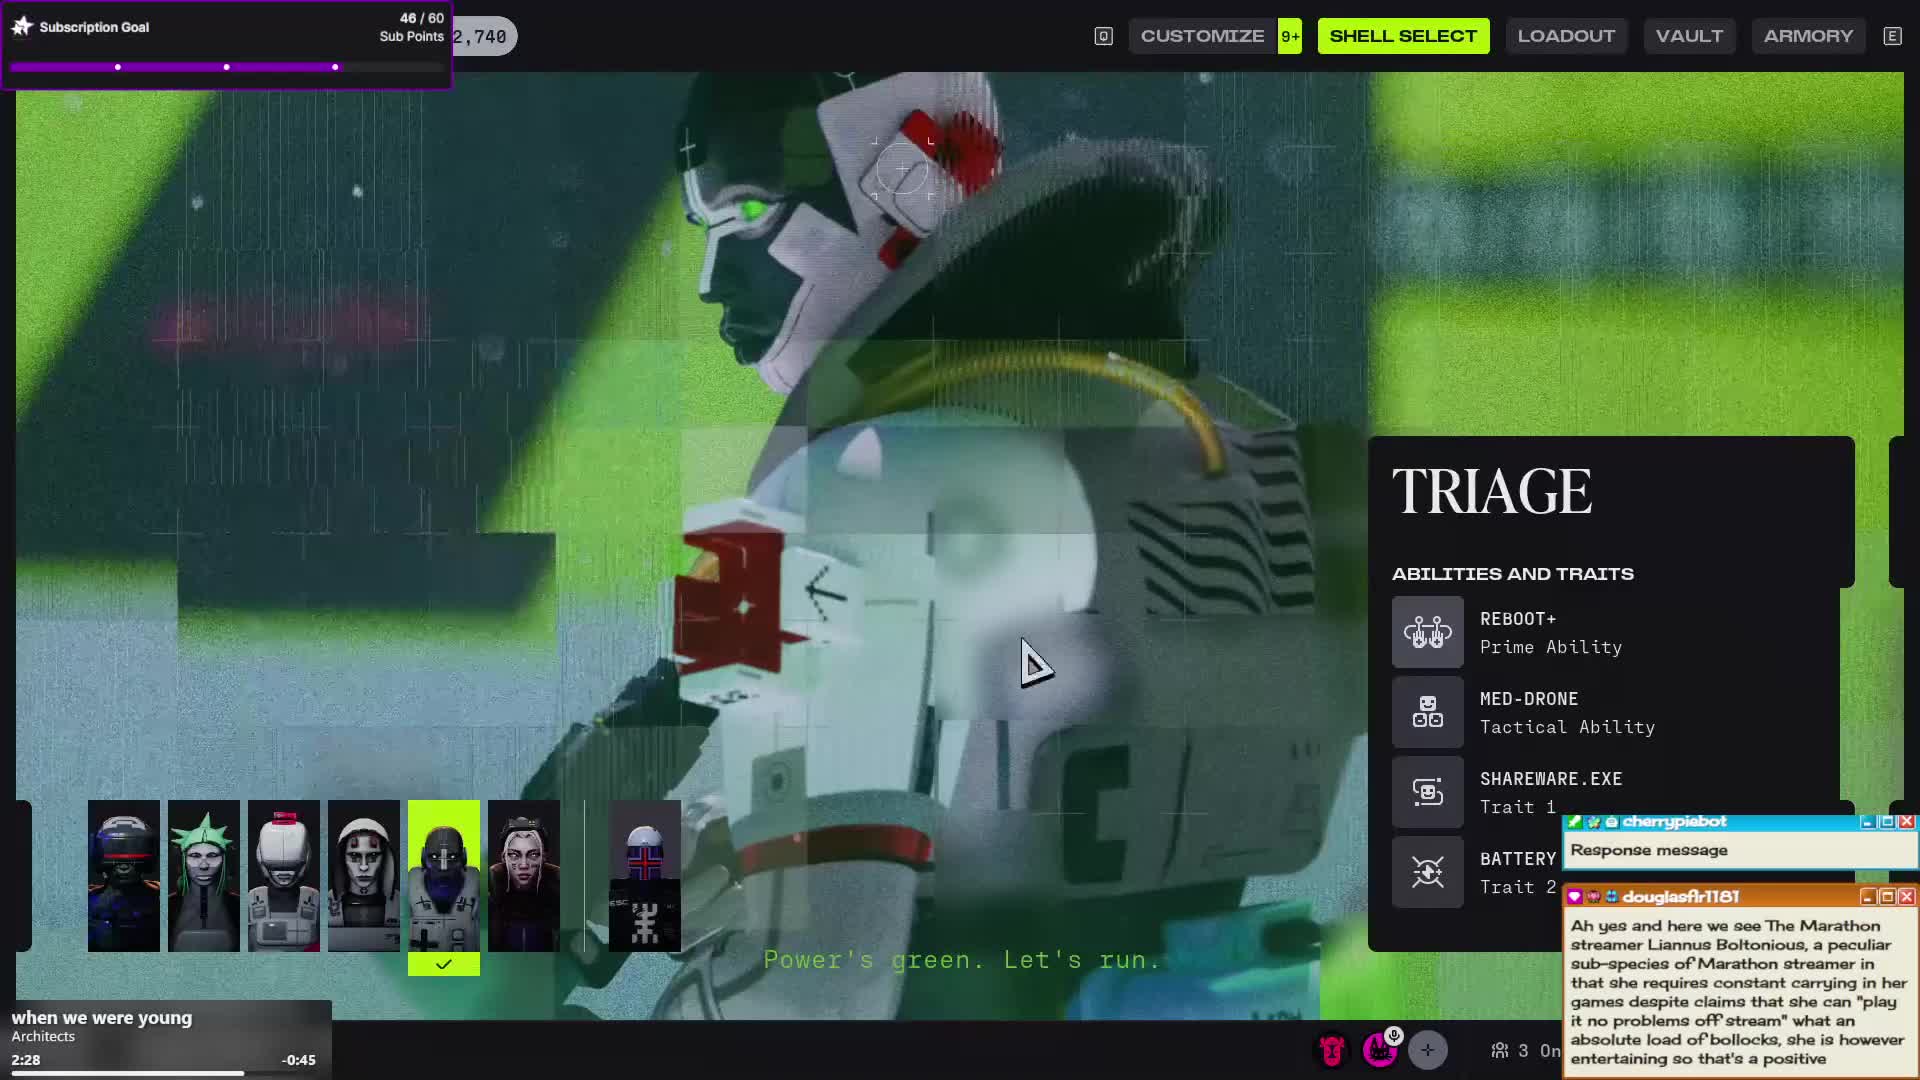This screenshot has height=1080, width=1920.
Task: Choose the green spiky crown shell portrait
Action: (204, 876)
